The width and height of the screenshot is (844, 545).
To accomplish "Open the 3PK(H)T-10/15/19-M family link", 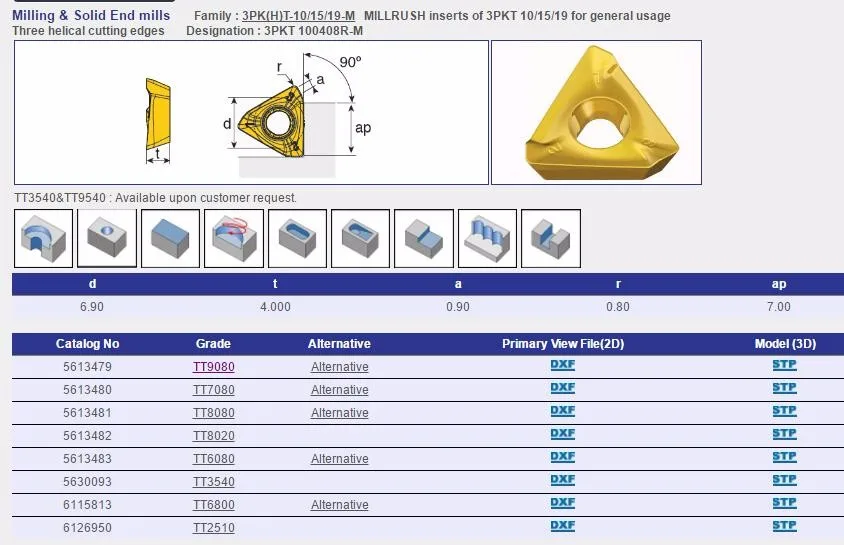I will click(298, 16).
